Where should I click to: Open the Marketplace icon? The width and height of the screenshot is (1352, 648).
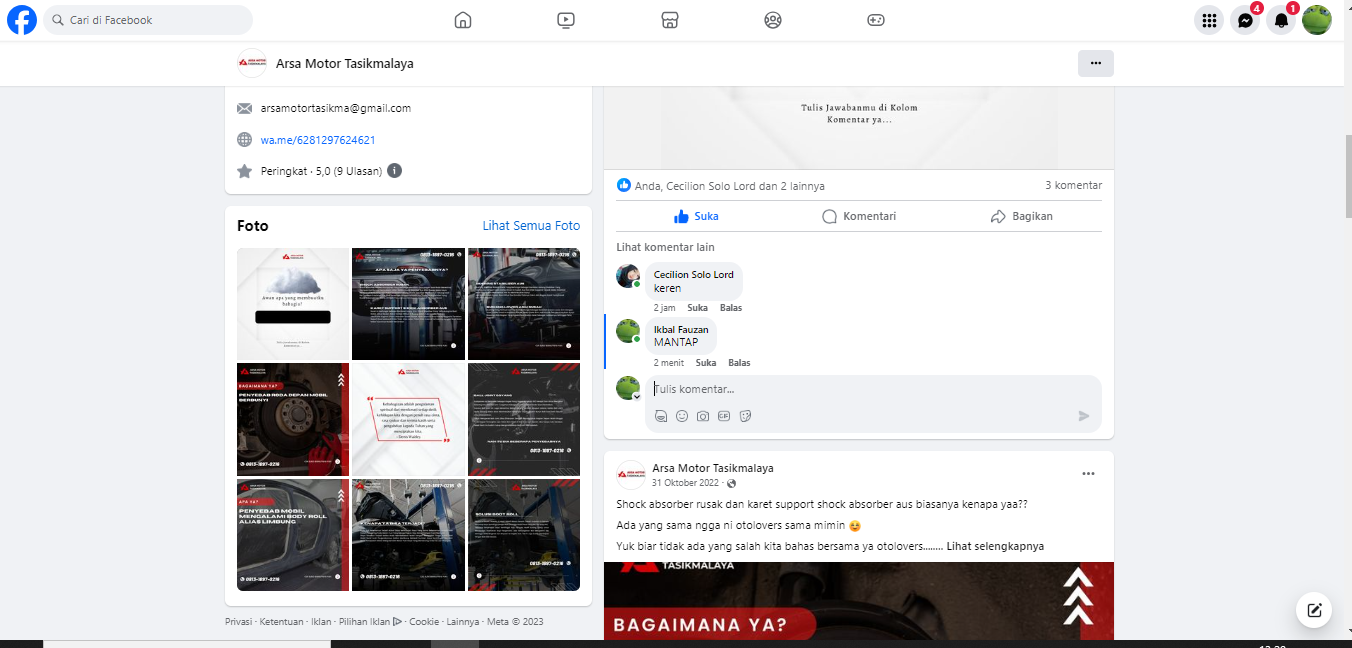tap(670, 20)
